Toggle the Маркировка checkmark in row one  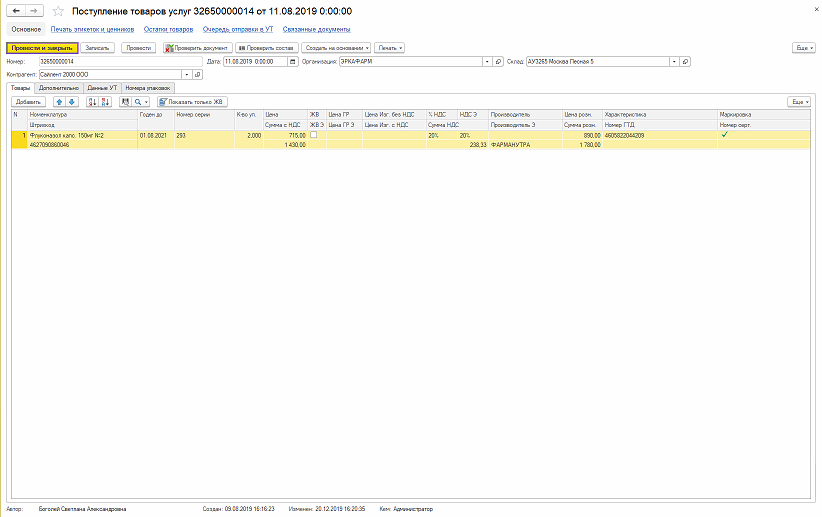coord(724,134)
